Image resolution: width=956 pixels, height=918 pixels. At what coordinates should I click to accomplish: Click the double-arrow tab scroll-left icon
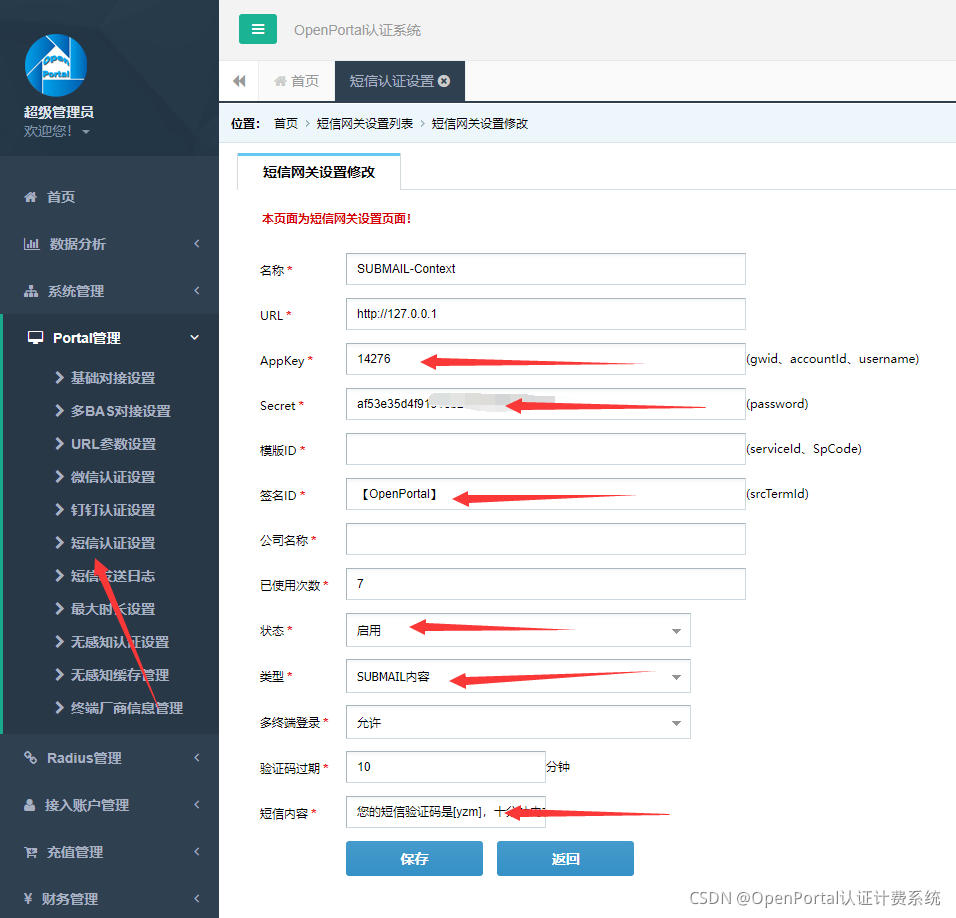click(x=239, y=81)
